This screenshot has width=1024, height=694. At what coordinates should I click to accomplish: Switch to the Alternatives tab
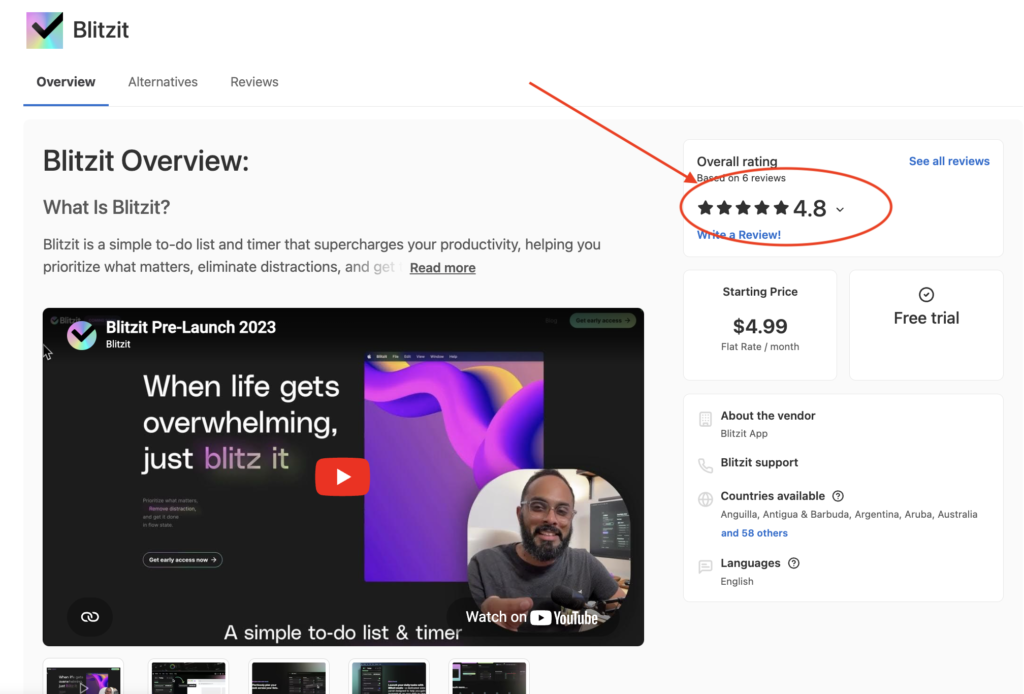tap(163, 82)
